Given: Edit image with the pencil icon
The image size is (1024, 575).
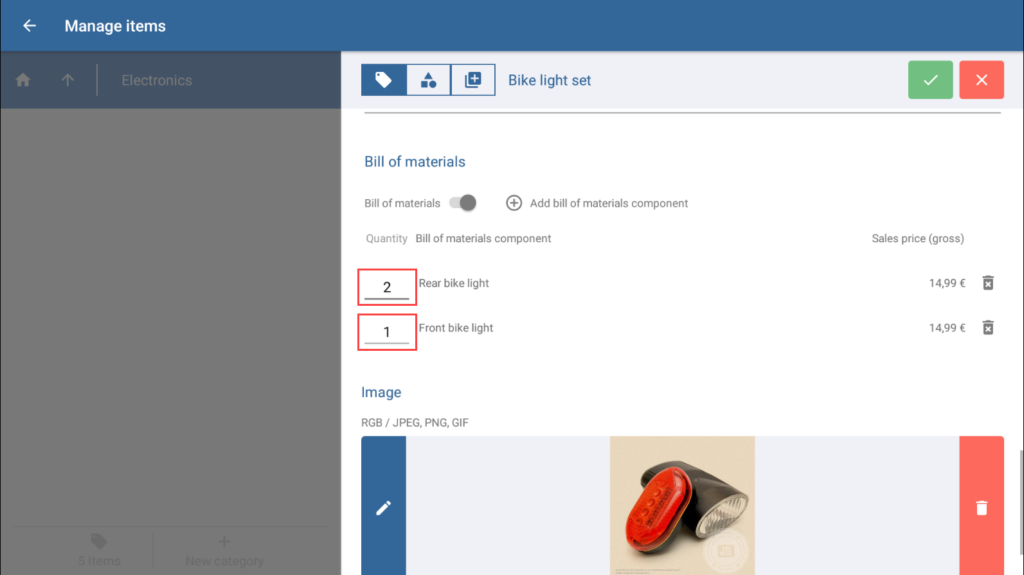Looking at the screenshot, I should point(383,507).
